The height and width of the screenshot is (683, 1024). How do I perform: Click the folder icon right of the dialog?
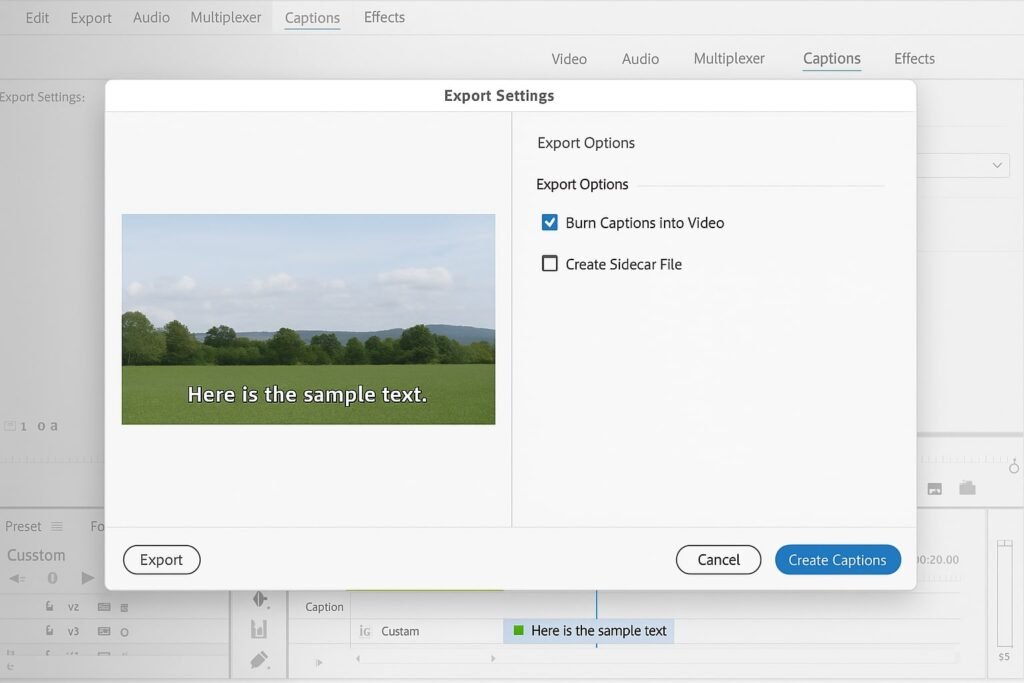[x=967, y=488]
